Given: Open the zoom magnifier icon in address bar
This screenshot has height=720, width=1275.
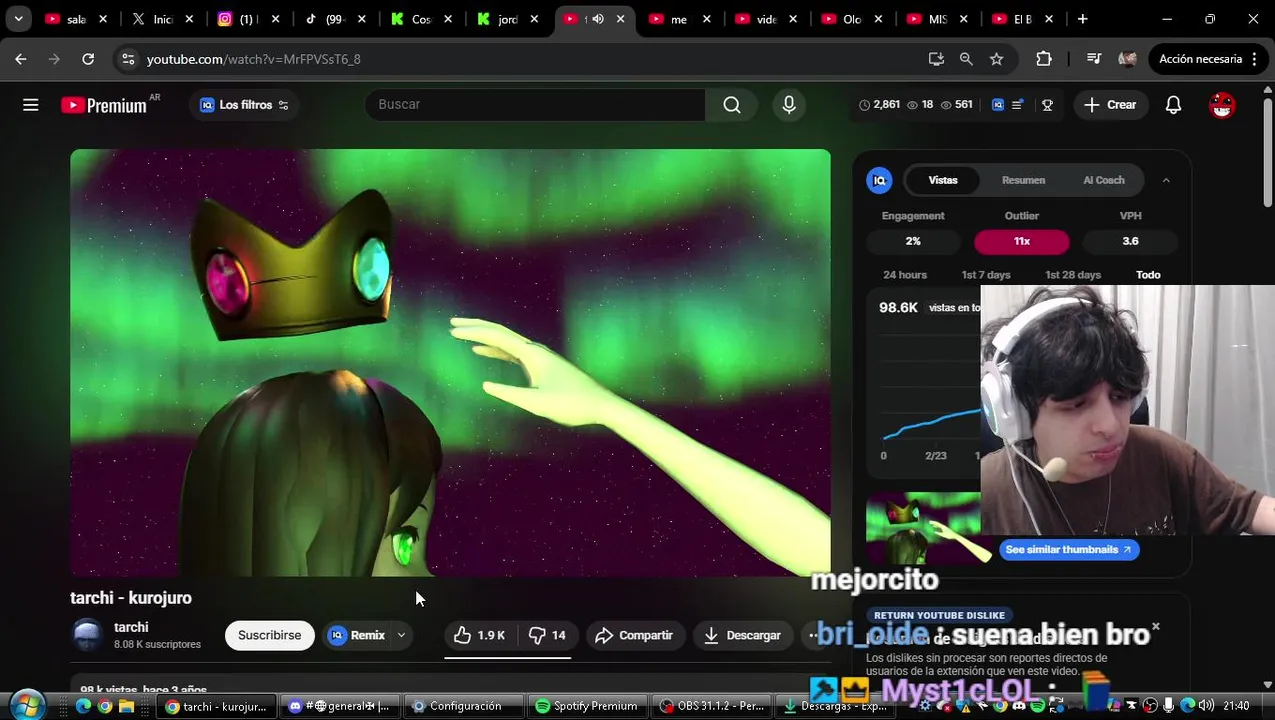Looking at the screenshot, I should click(966, 59).
